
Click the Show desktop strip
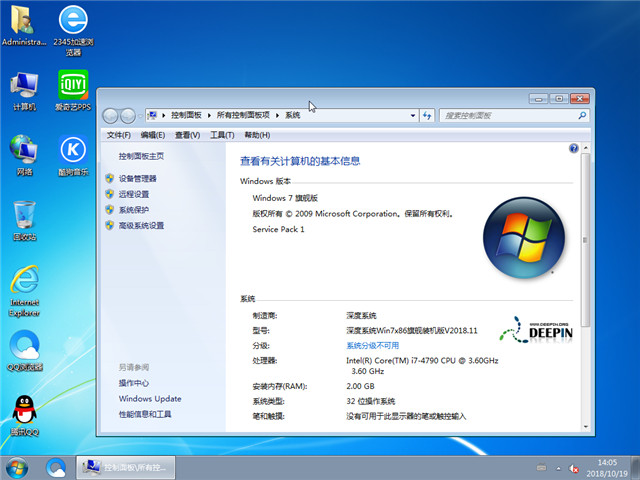click(636, 468)
